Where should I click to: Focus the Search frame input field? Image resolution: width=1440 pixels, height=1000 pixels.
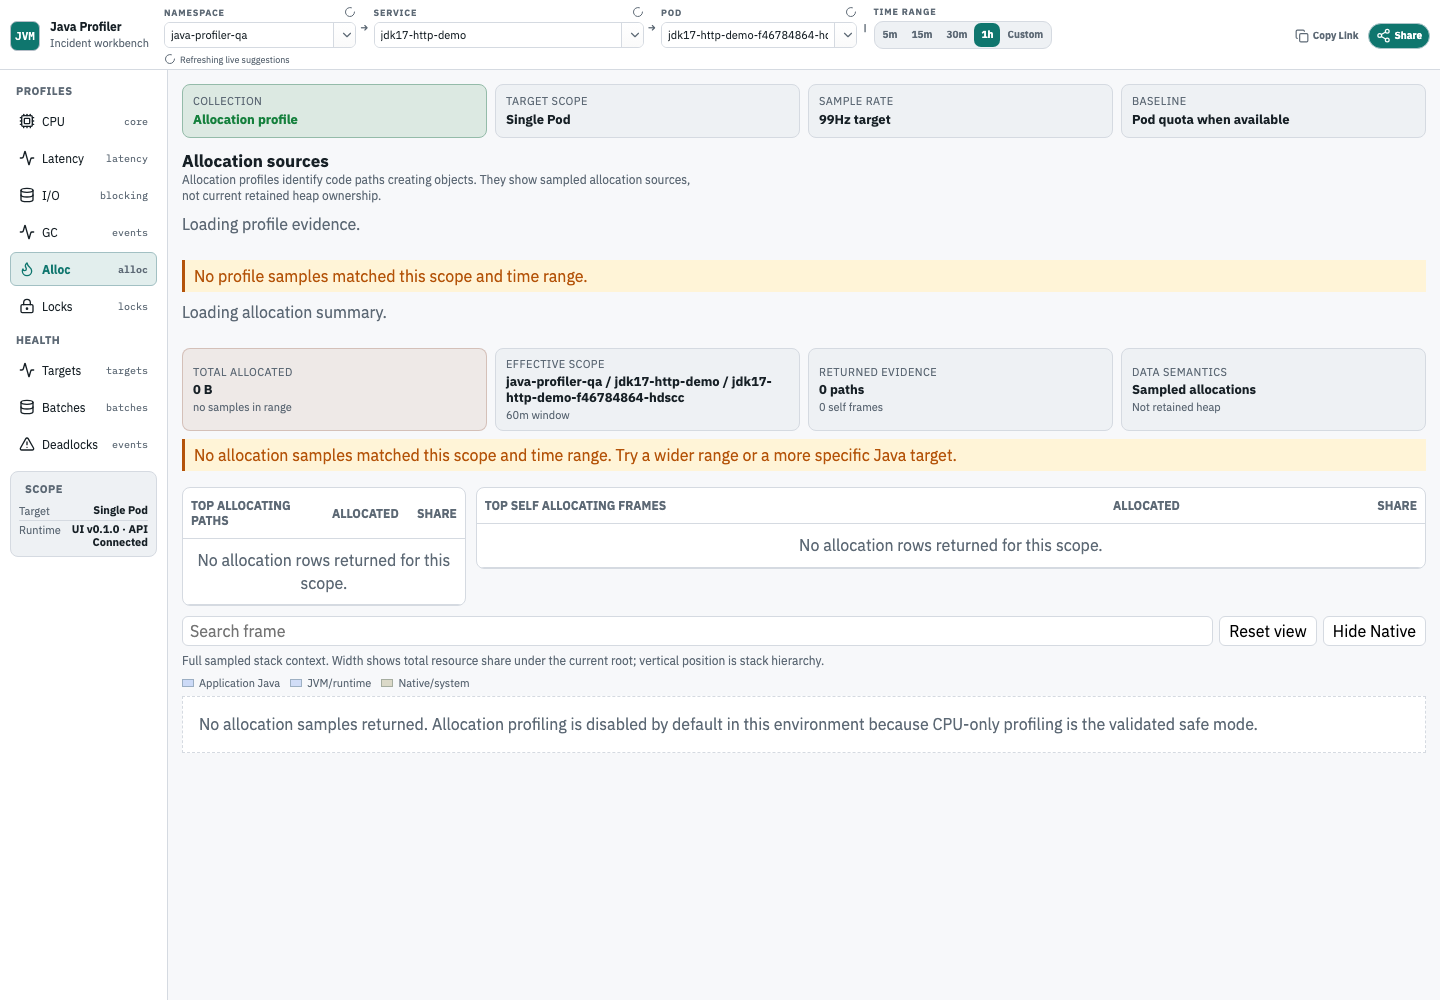click(697, 631)
